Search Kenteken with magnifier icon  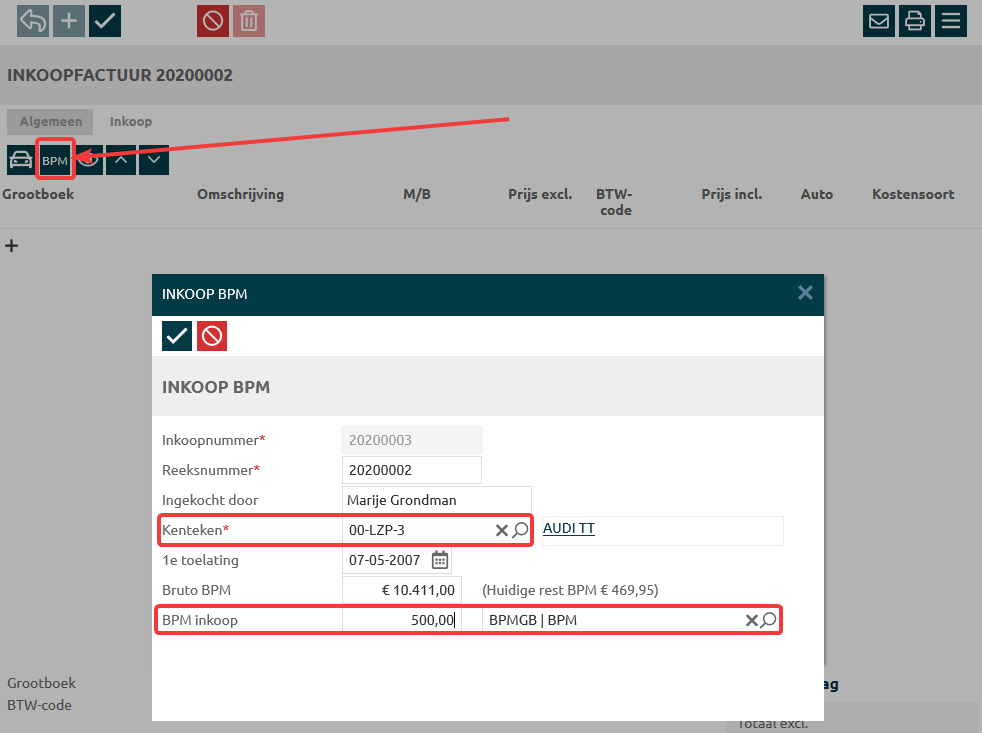tap(521, 530)
